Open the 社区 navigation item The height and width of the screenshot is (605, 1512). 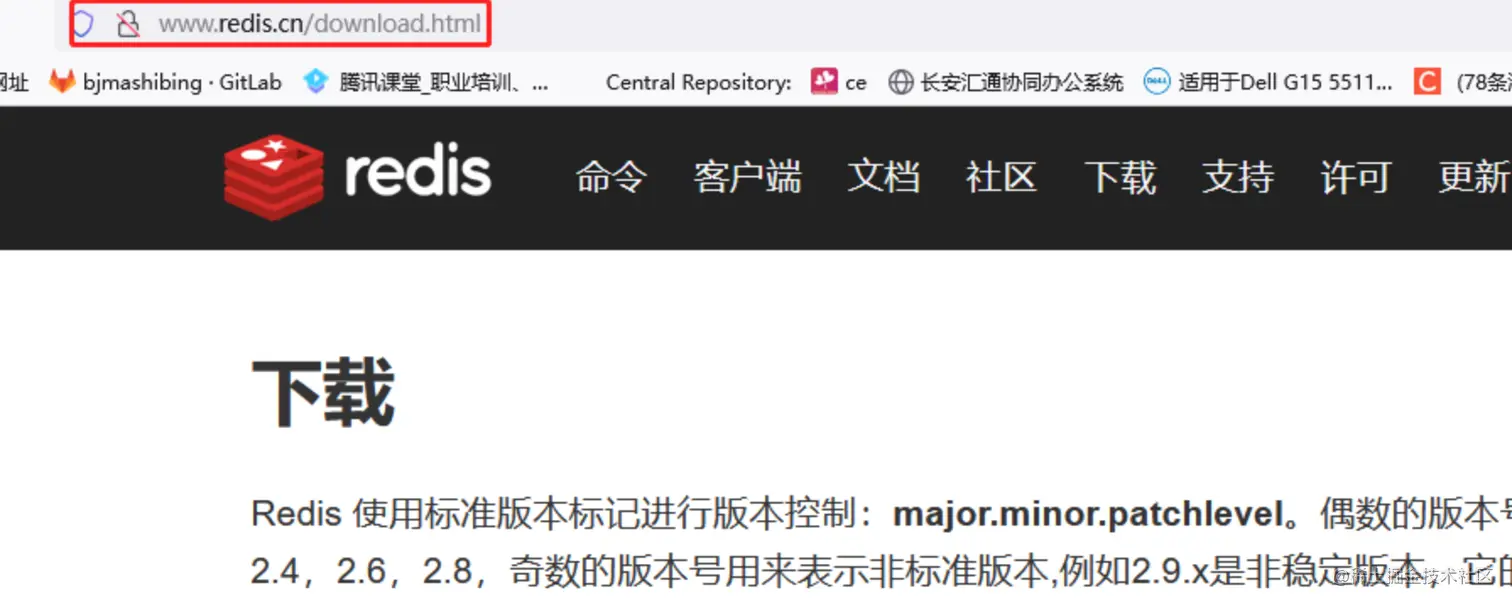coord(1001,177)
